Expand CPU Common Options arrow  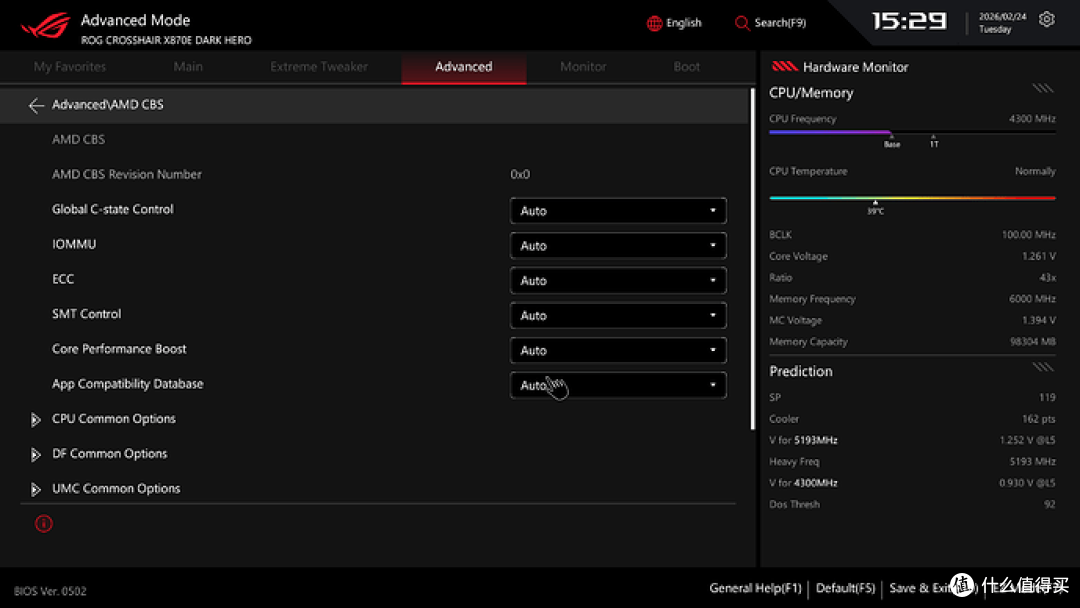click(35, 419)
